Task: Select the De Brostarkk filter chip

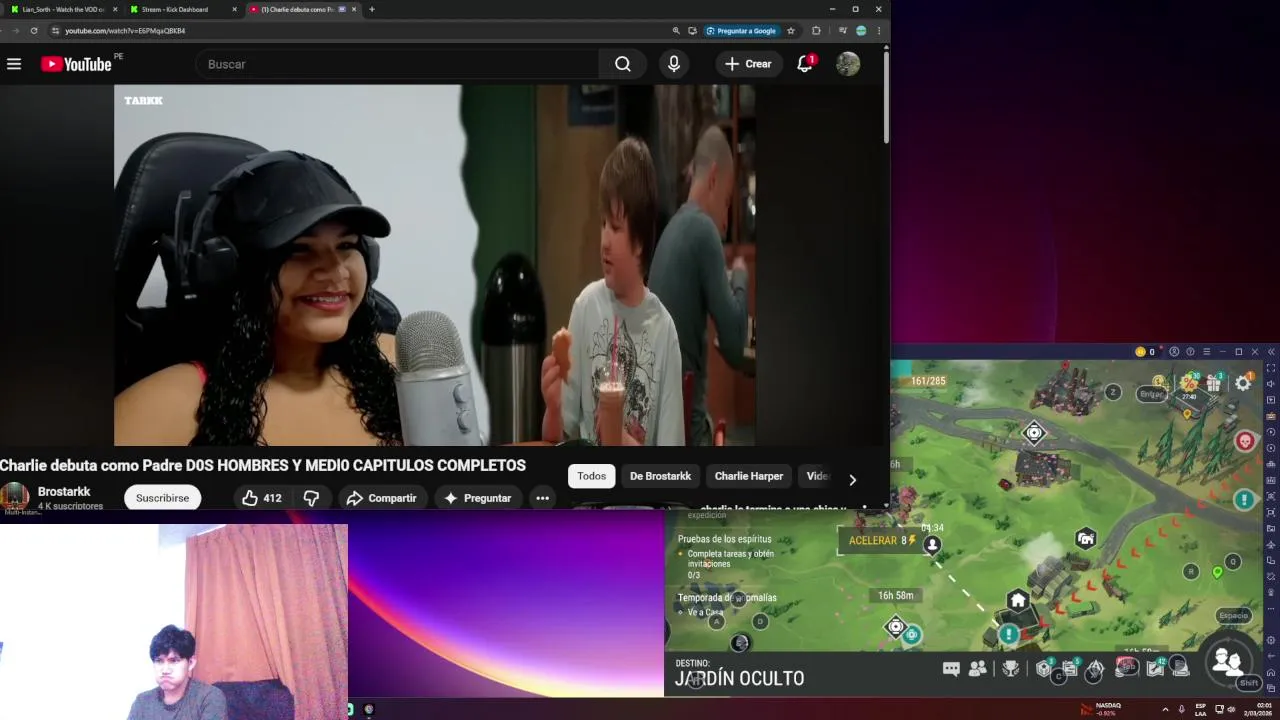Action: [660, 476]
